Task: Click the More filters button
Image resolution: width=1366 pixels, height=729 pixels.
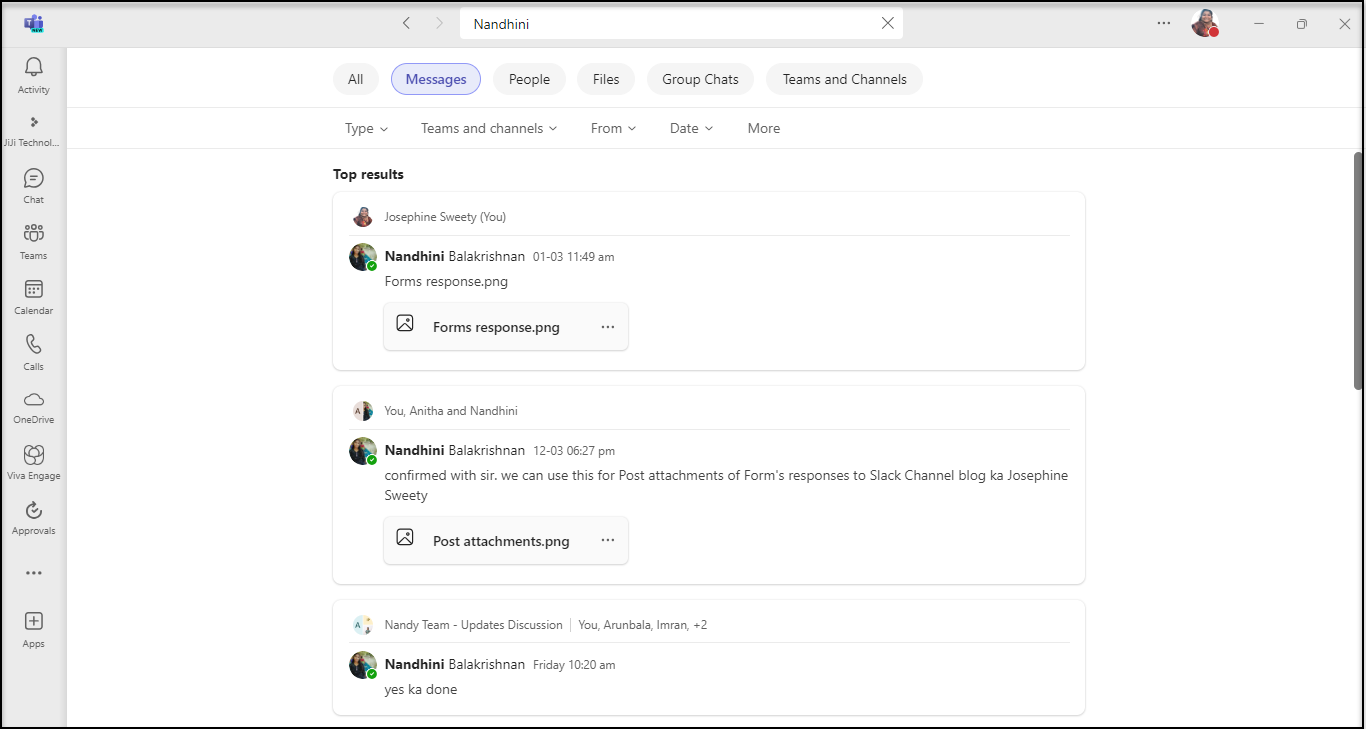Action: (764, 128)
